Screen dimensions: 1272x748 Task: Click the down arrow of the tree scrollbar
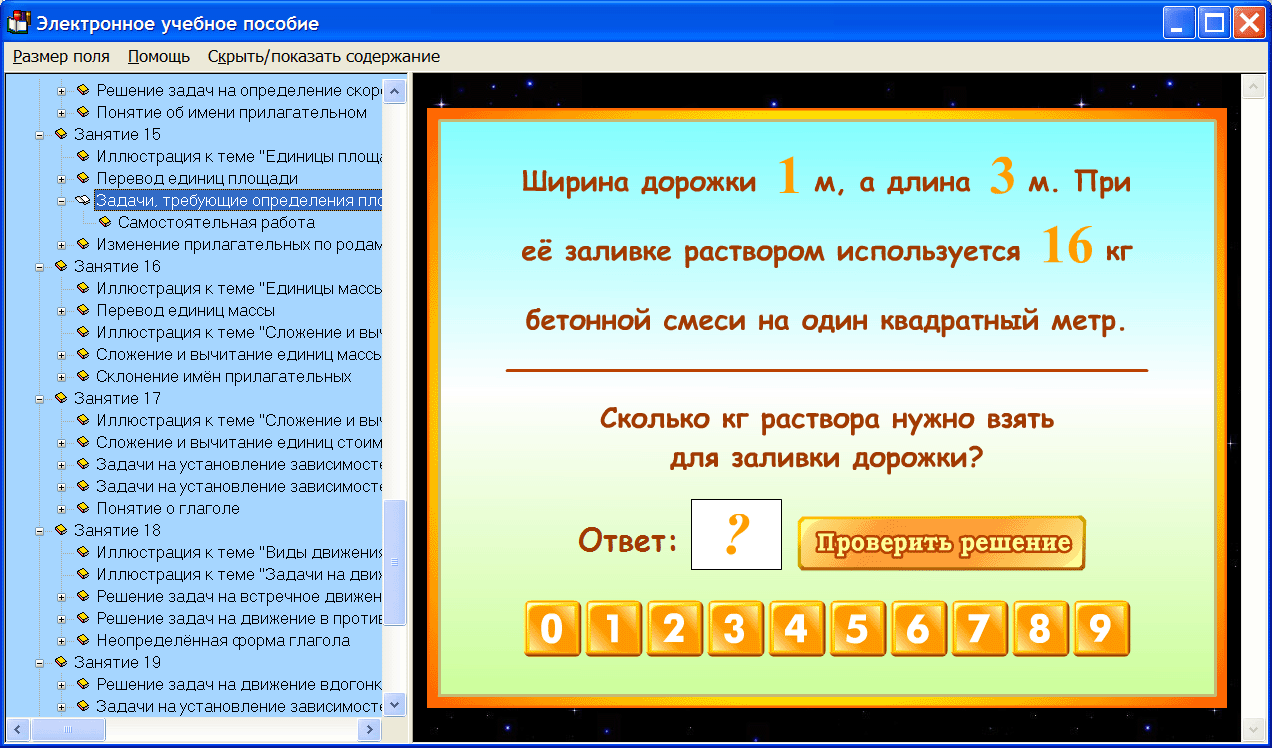[395, 704]
